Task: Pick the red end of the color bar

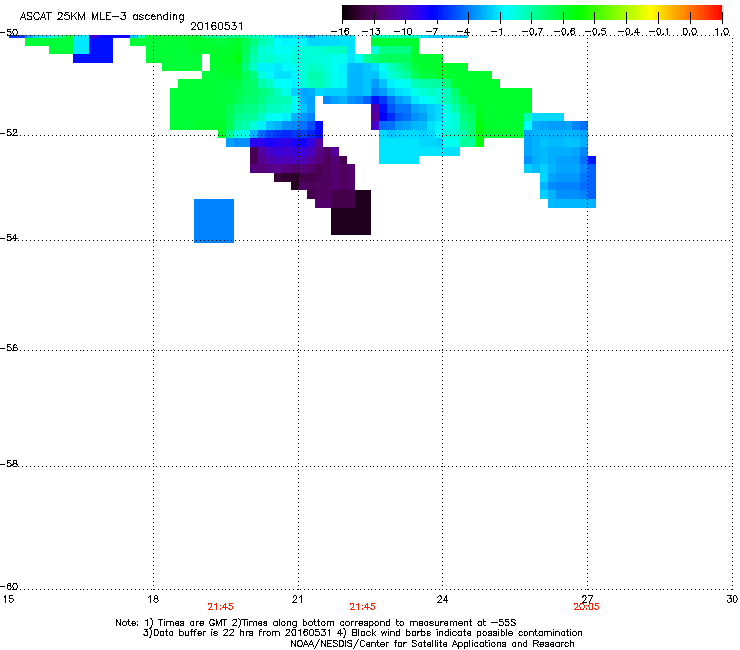Action: point(715,13)
